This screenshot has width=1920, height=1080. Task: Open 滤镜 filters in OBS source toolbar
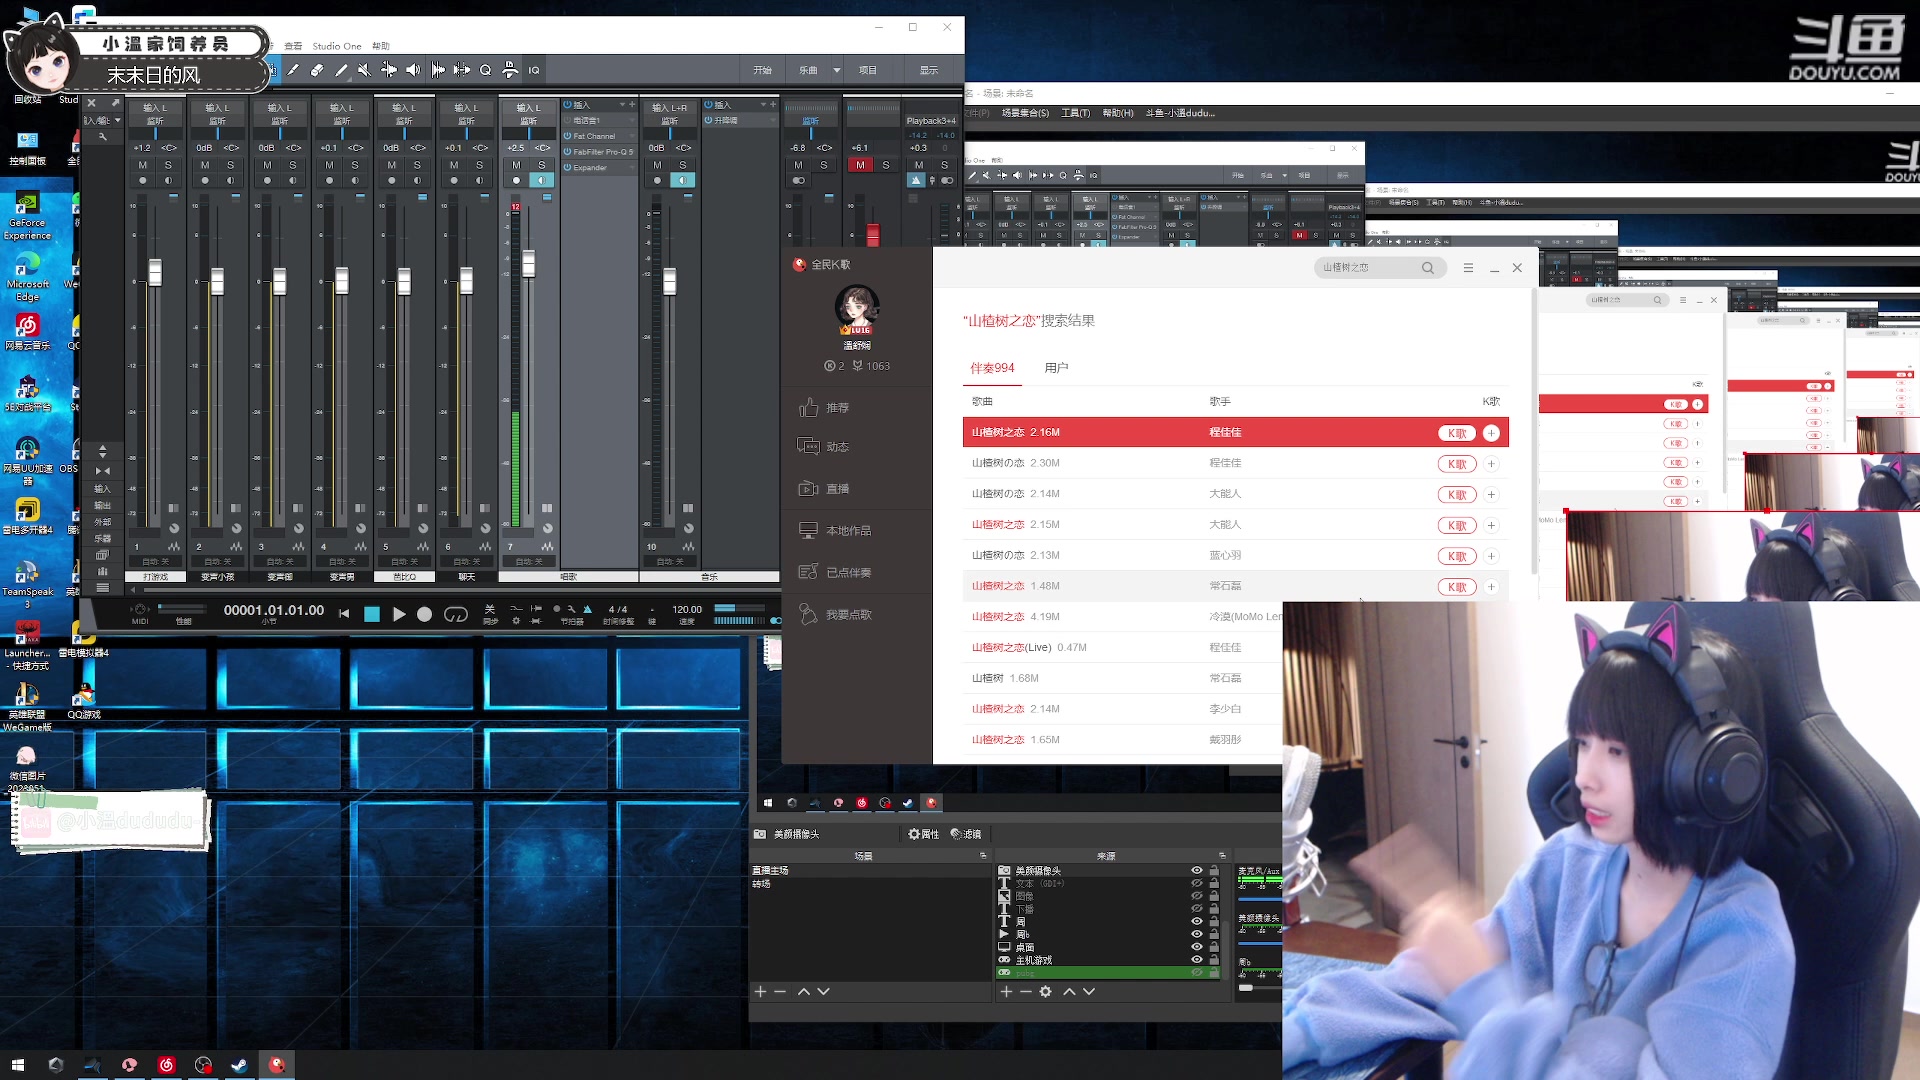(966, 834)
